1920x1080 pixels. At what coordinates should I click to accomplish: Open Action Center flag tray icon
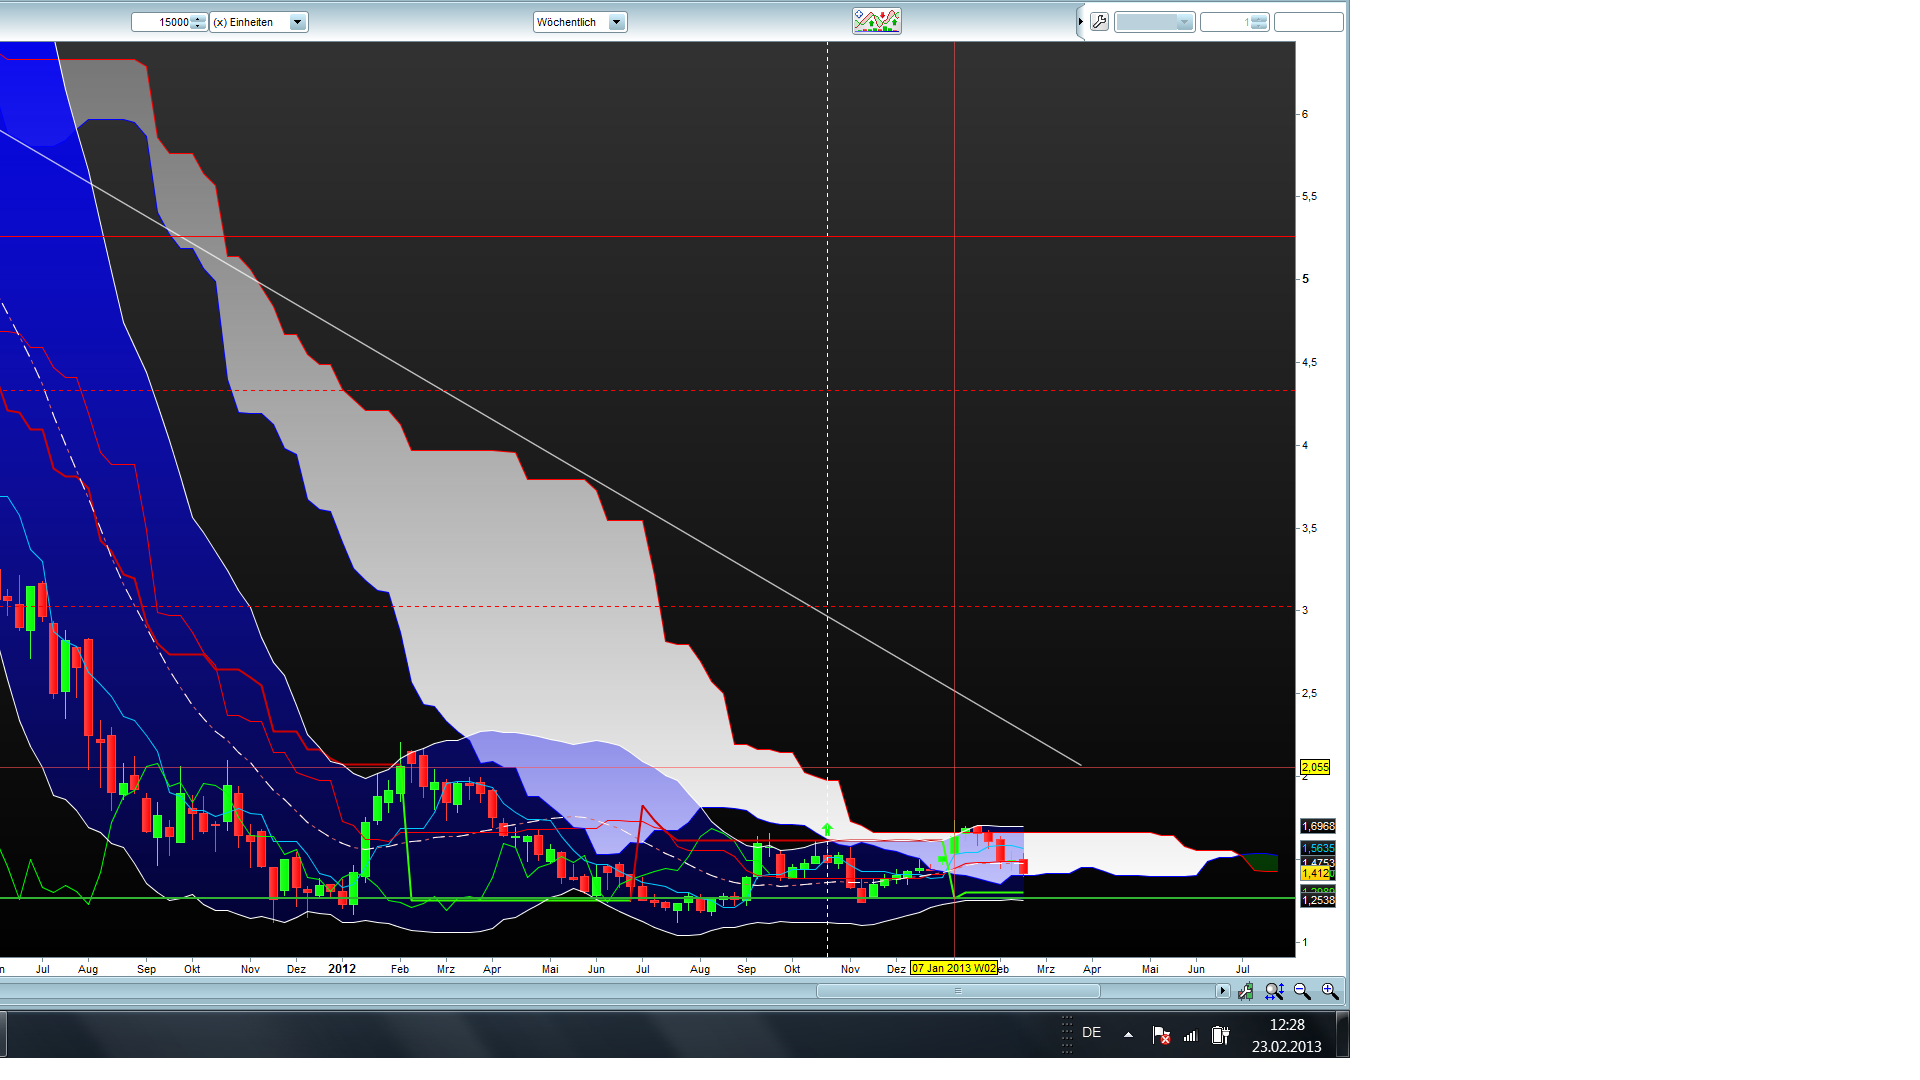coord(1161,1035)
